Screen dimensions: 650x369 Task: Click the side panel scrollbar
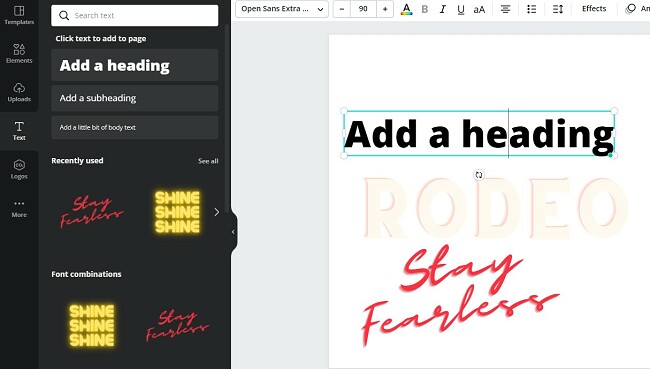point(227,118)
